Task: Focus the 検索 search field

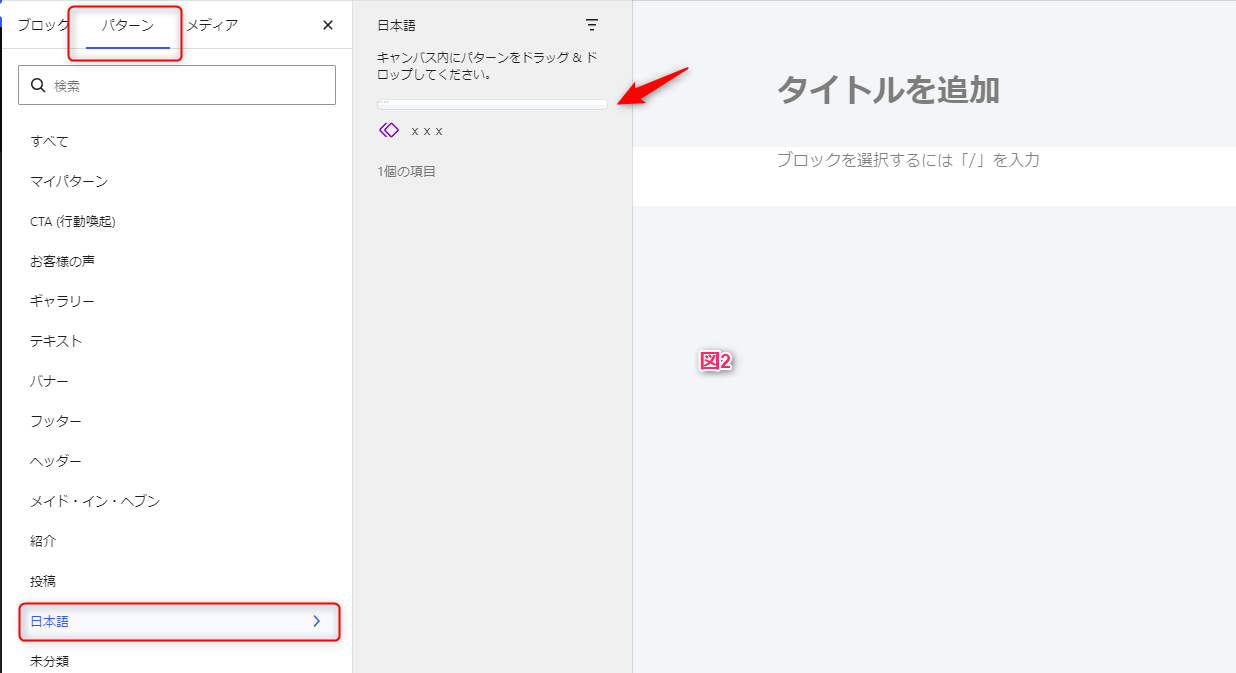Action: 190,86
